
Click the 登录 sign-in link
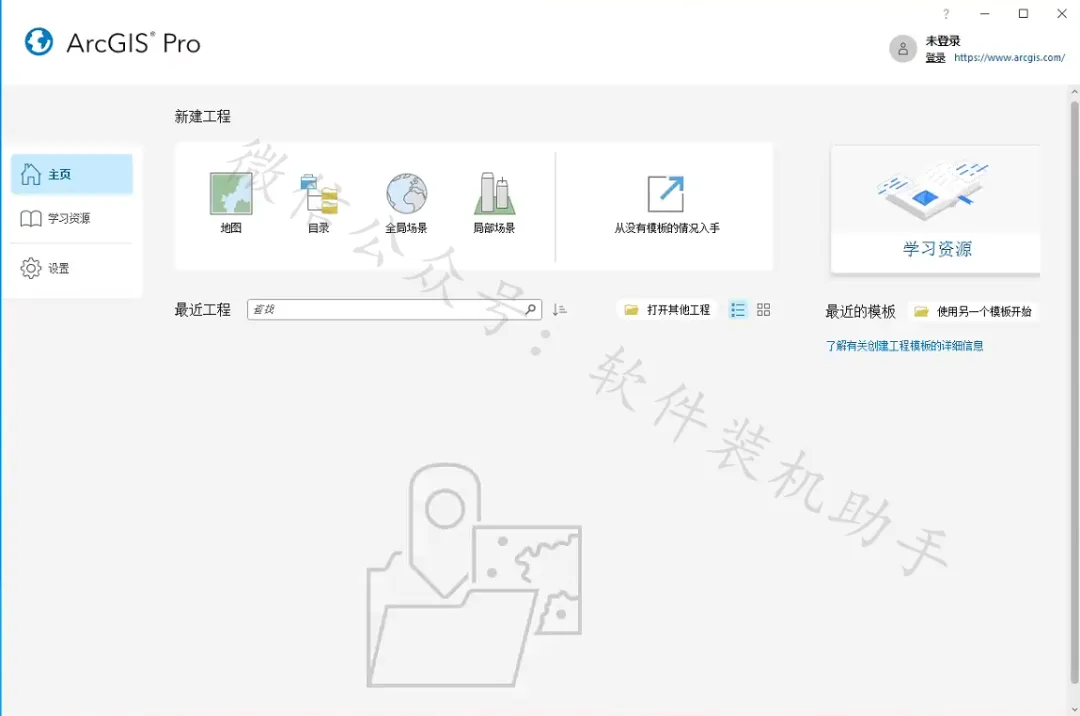pos(935,58)
